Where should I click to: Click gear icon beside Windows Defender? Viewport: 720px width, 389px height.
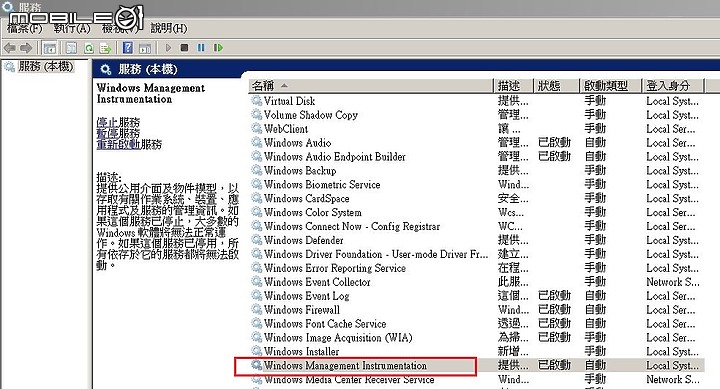coord(257,240)
